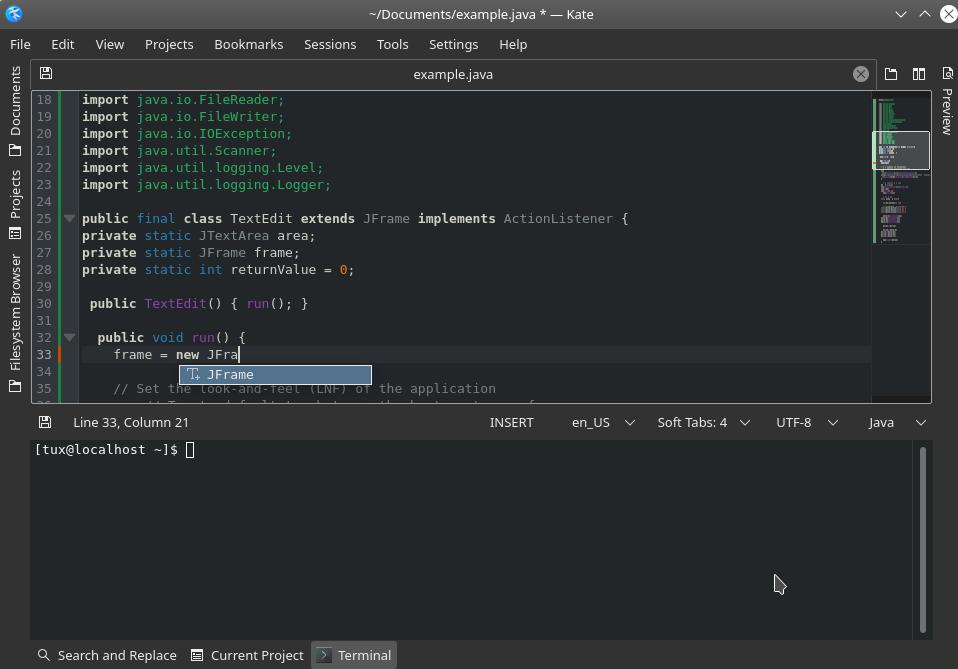Click the save icon beside the example.java tab
Viewport: 958px width, 669px height.
pos(45,73)
